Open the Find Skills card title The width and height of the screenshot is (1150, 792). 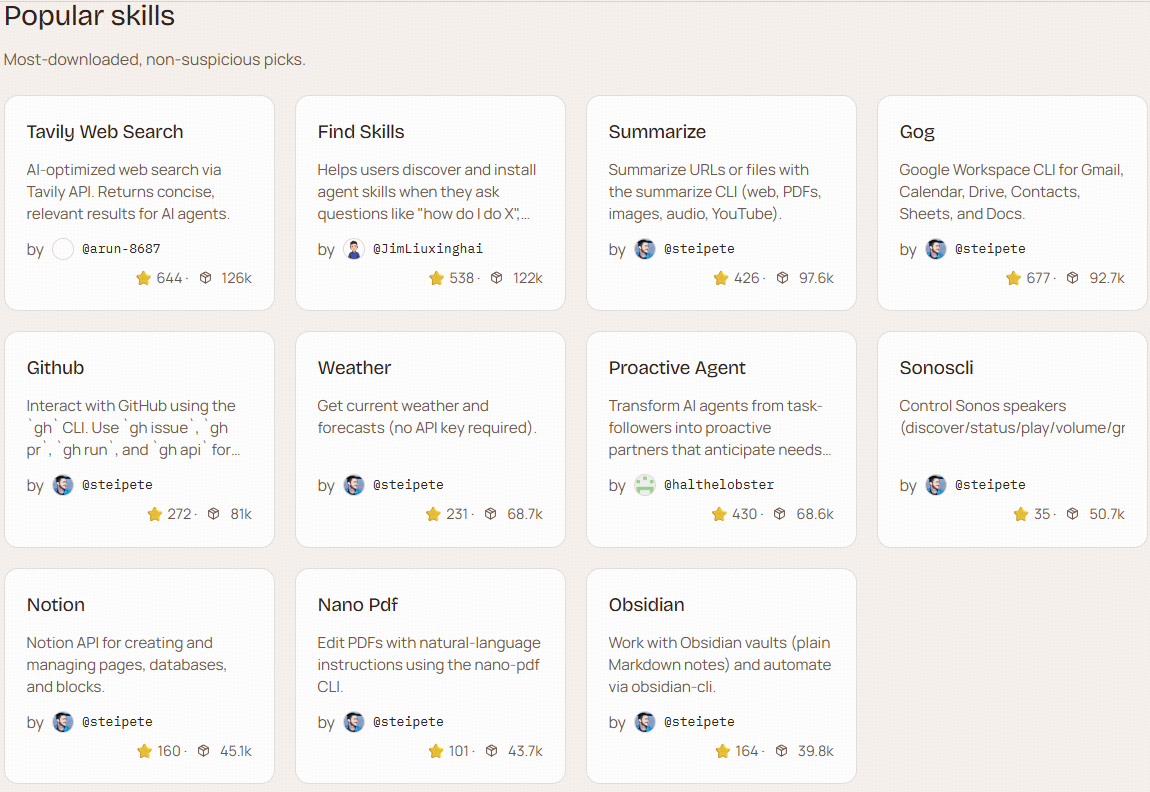pyautogui.click(x=361, y=132)
